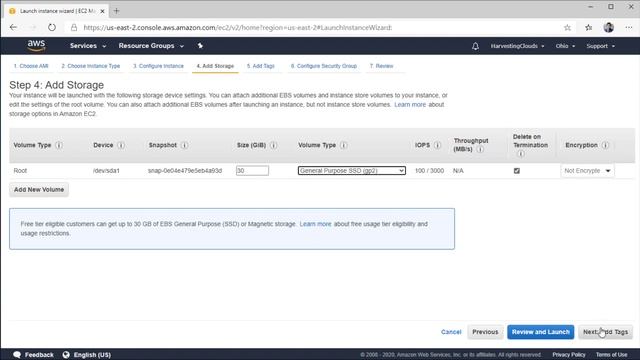Open the browser profile avatar

coord(609,27)
